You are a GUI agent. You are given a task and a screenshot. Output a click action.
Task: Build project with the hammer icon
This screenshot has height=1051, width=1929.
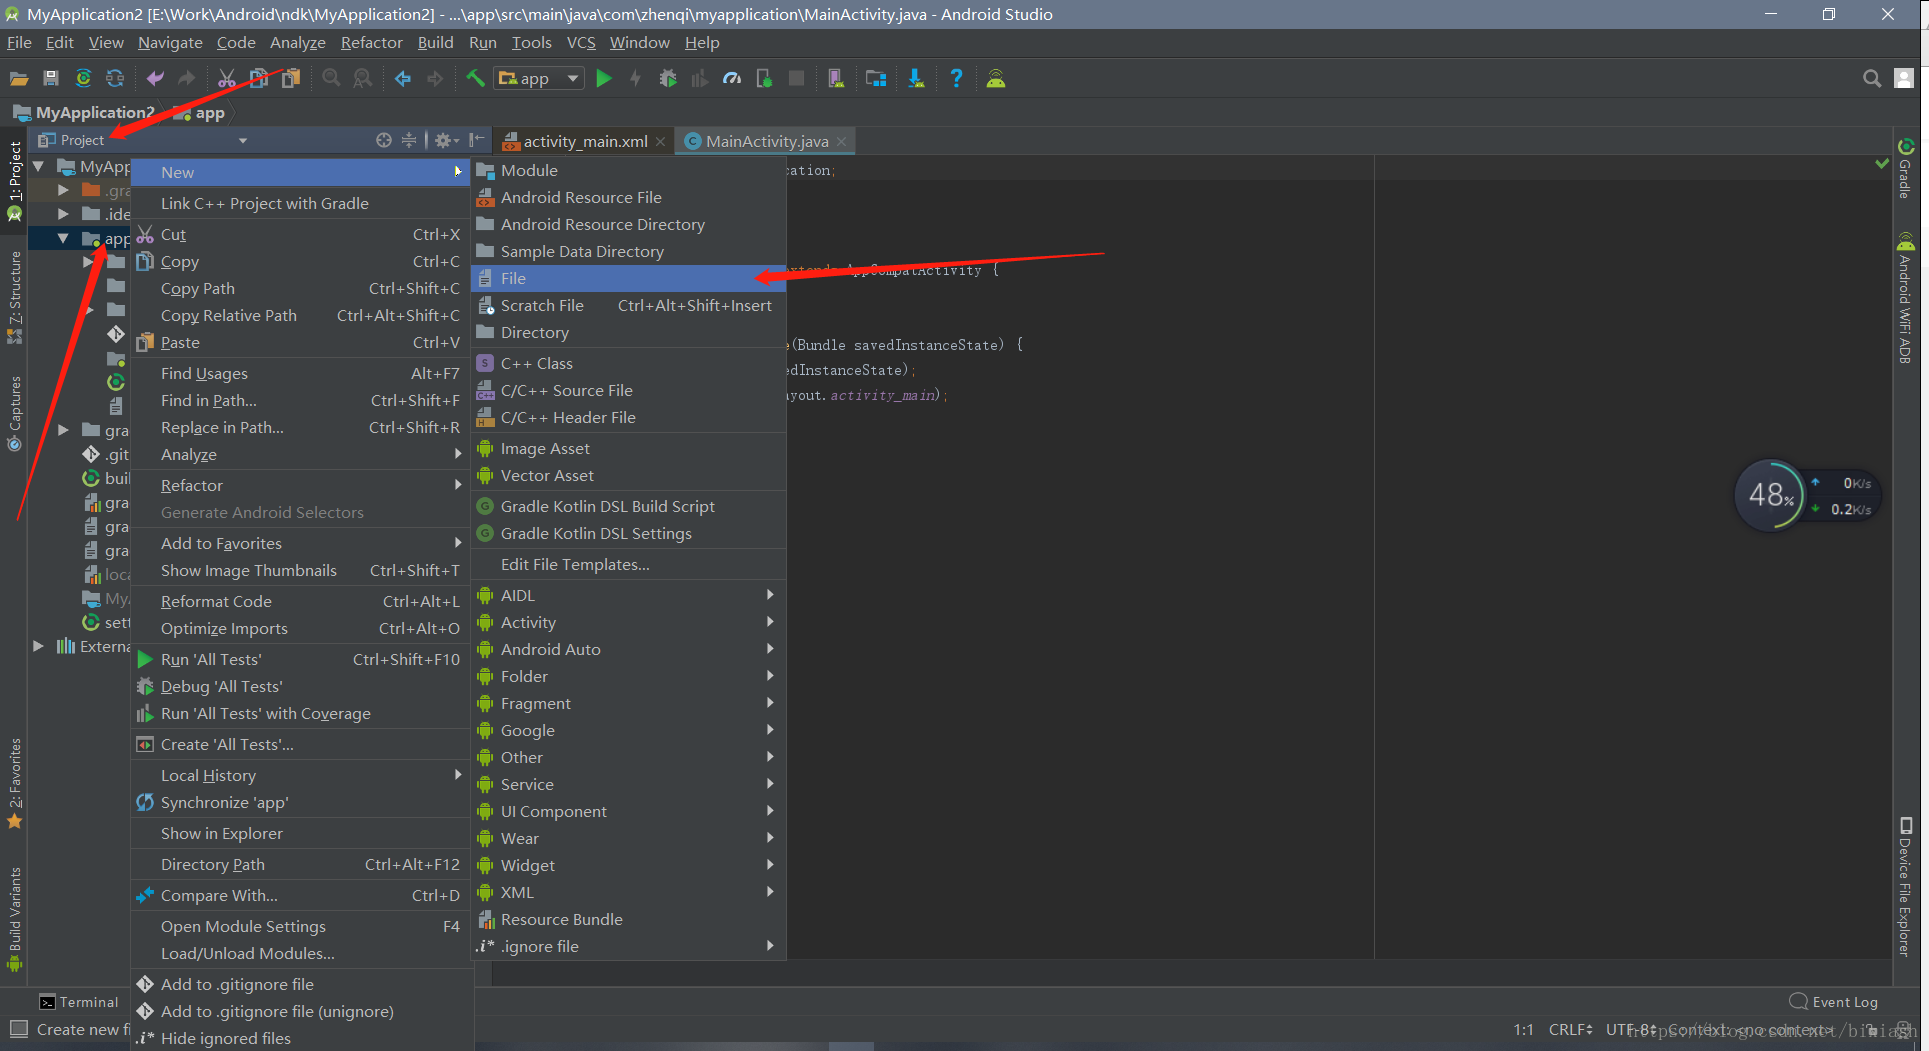[475, 78]
